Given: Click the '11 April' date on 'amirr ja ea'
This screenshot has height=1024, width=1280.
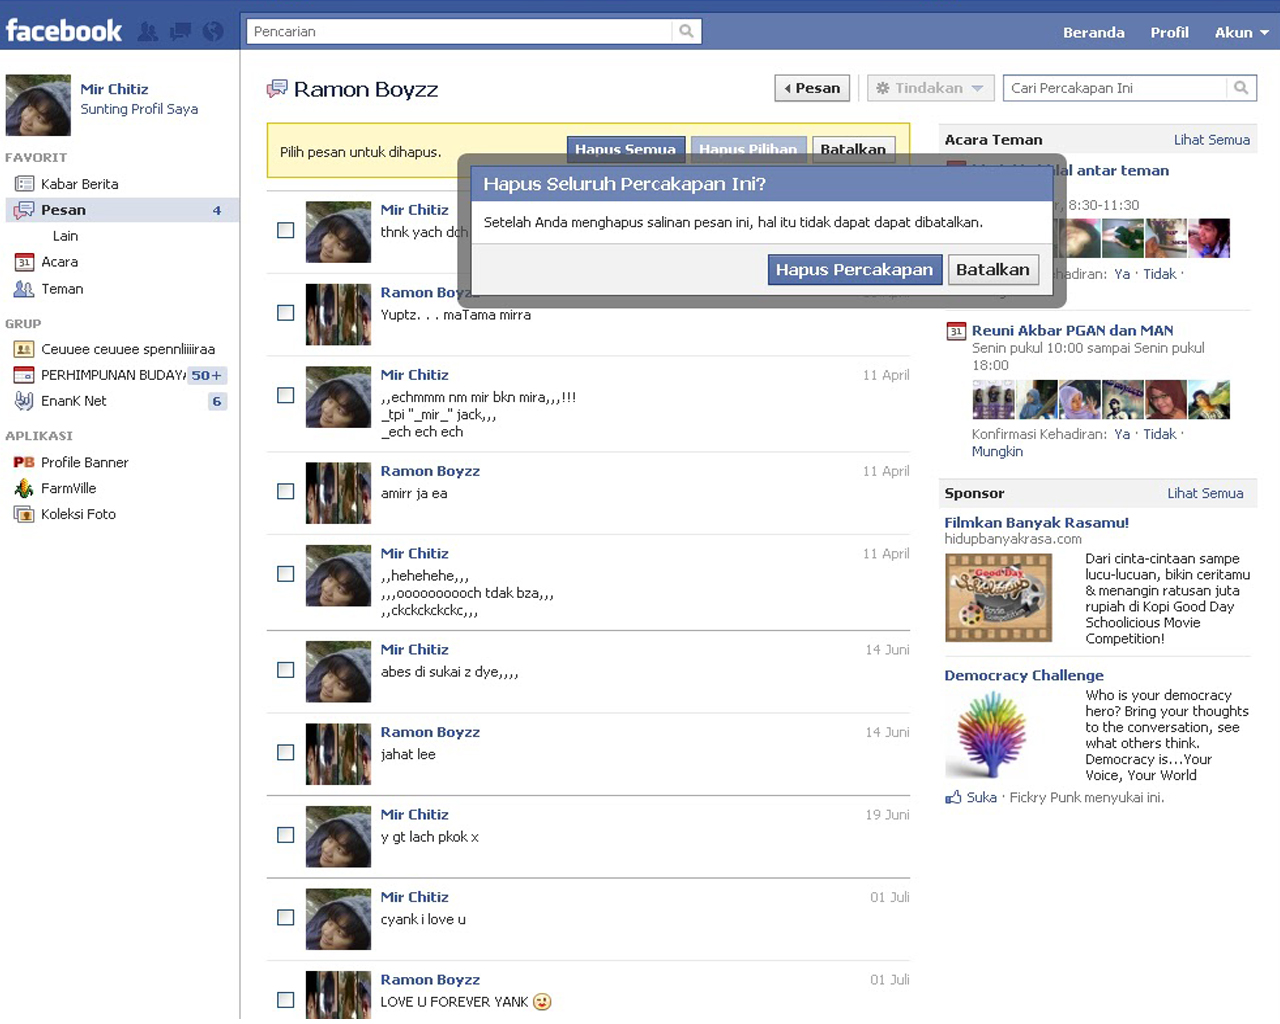Looking at the screenshot, I should coord(886,471).
